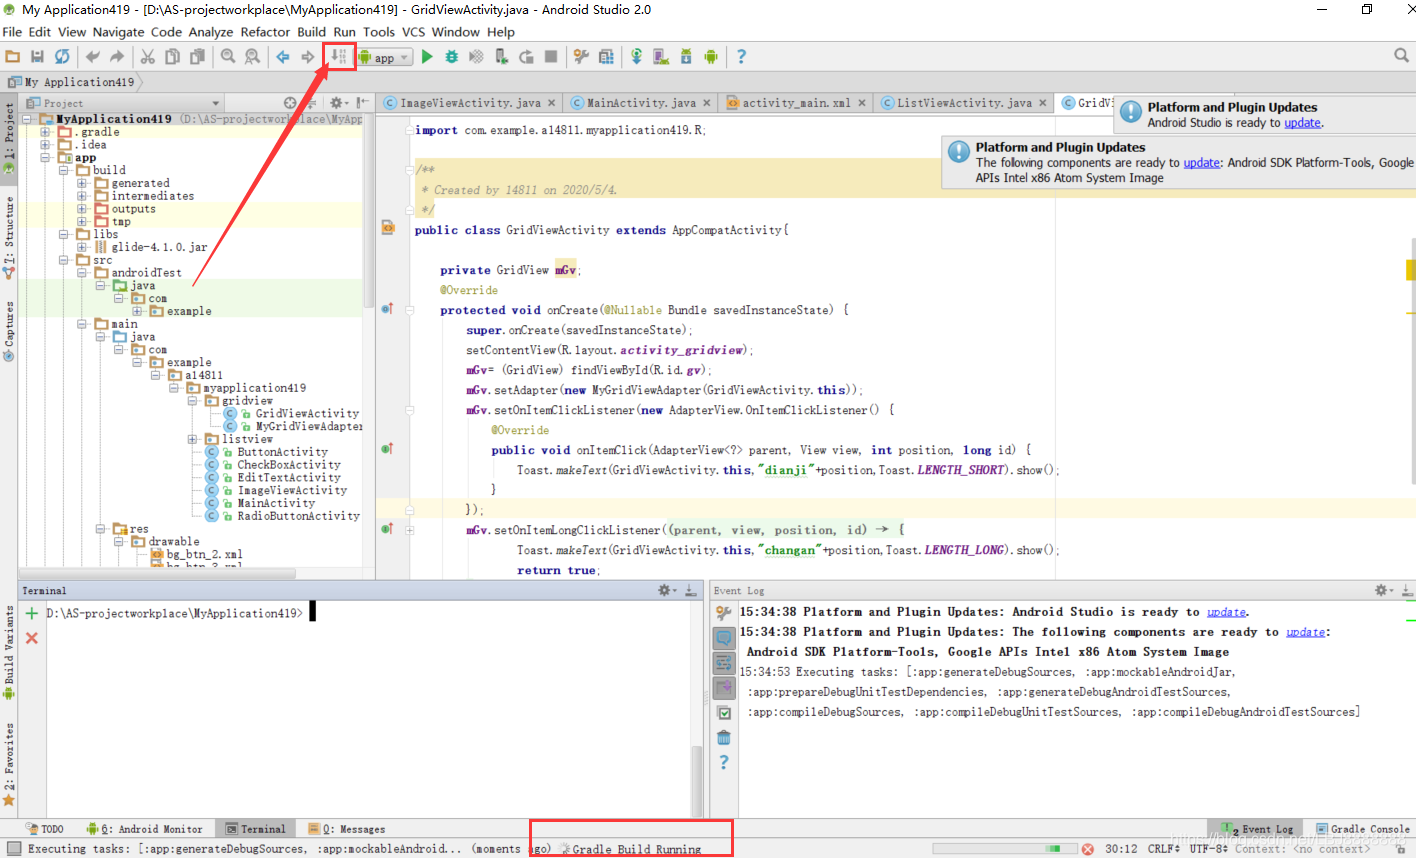The image size is (1416, 858).
Task: Open the Build menu
Action: point(312,32)
